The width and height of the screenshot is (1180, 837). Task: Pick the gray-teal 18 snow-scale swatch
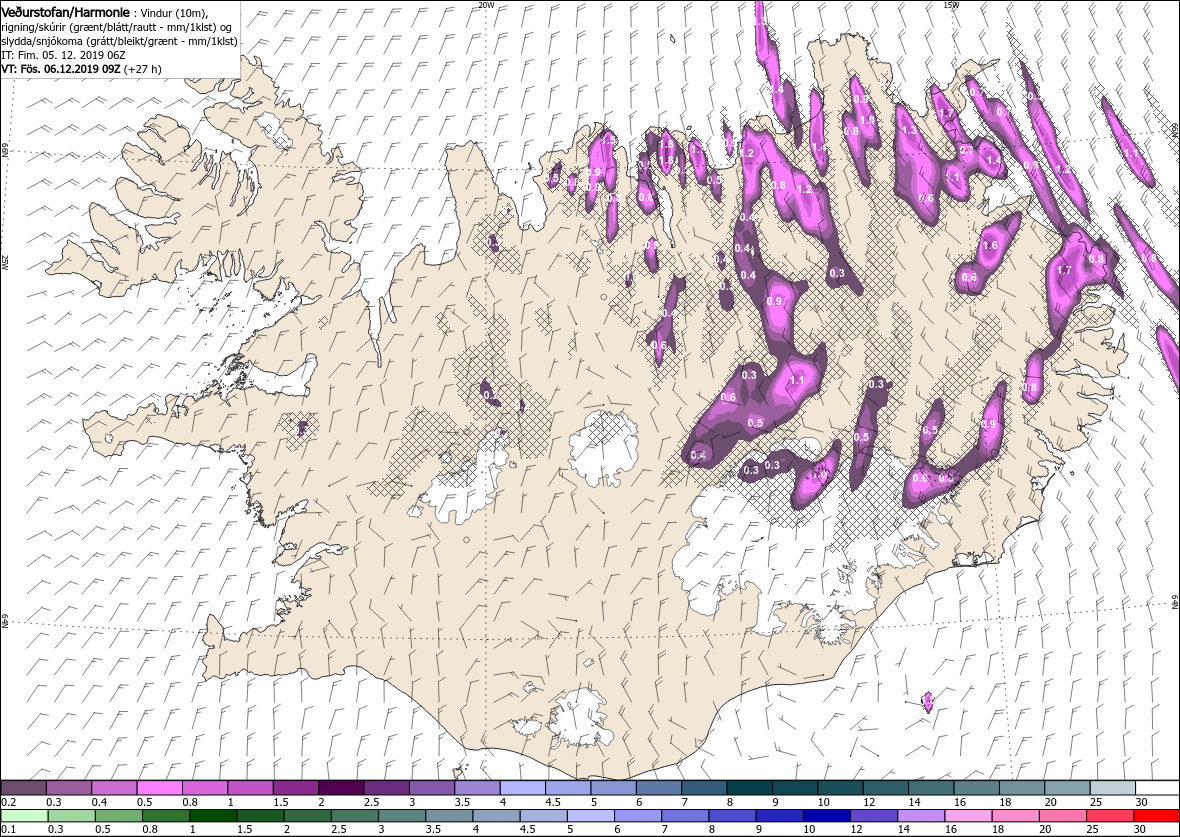coord(1021,788)
